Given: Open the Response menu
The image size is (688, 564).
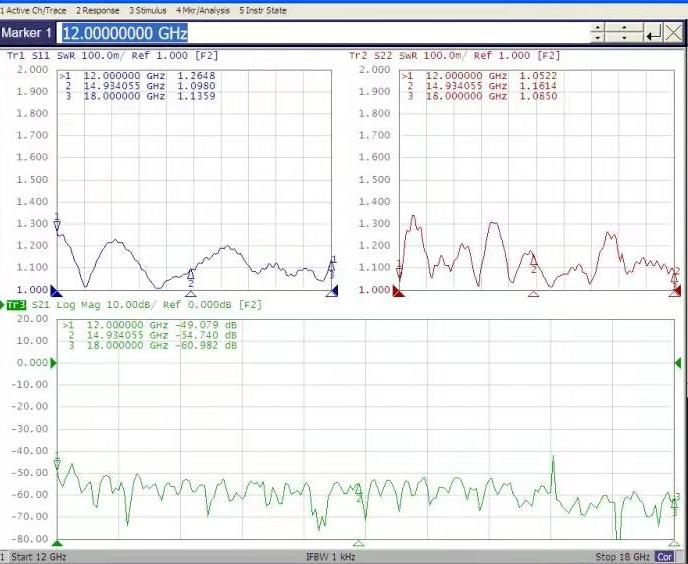Looking at the screenshot, I should [97, 10].
